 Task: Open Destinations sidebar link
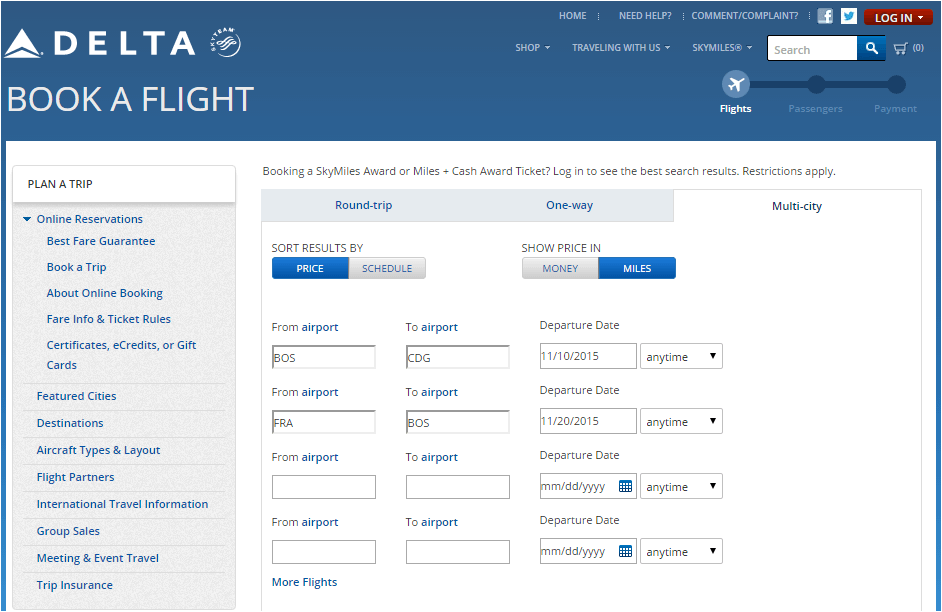70,423
